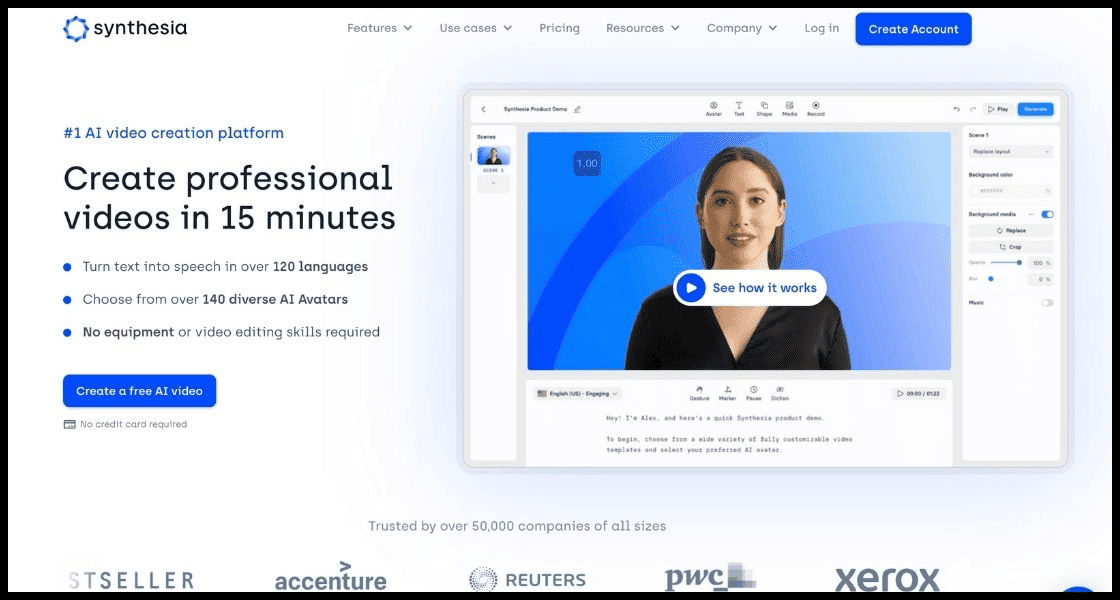
Task: Open the Log in page
Action: click(821, 28)
